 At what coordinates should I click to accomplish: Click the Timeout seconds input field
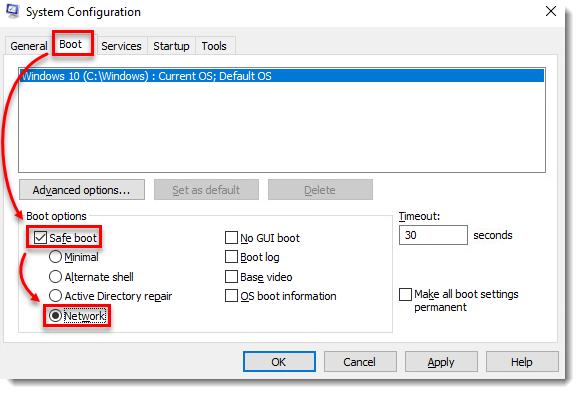pyautogui.click(x=433, y=235)
